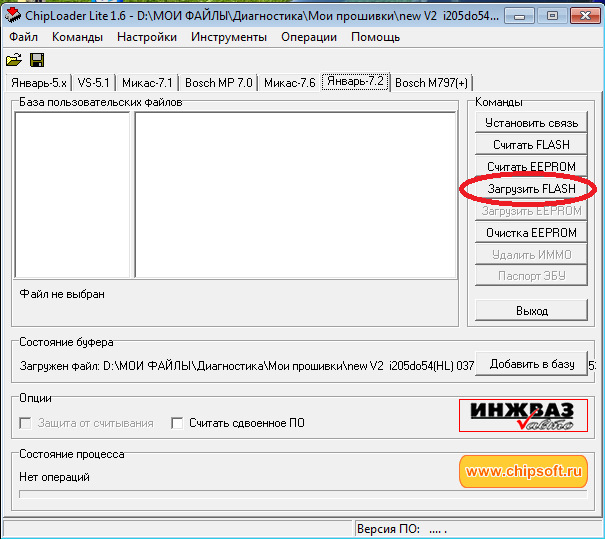Screen dimensions: 605x539
Task: Open the www.chipsoft.ru link banner
Action: 523,471
